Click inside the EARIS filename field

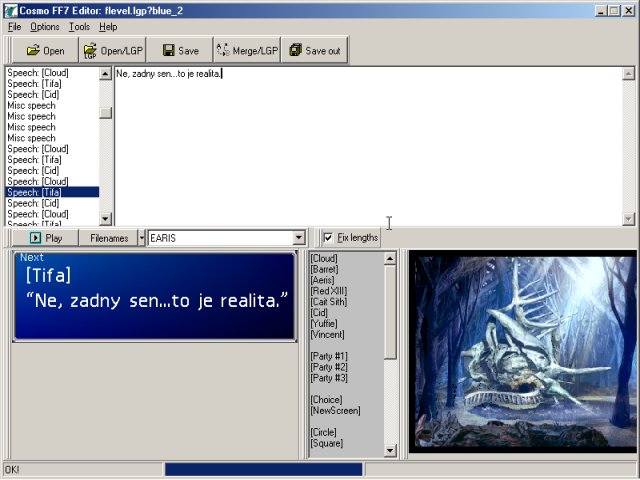(x=220, y=238)
